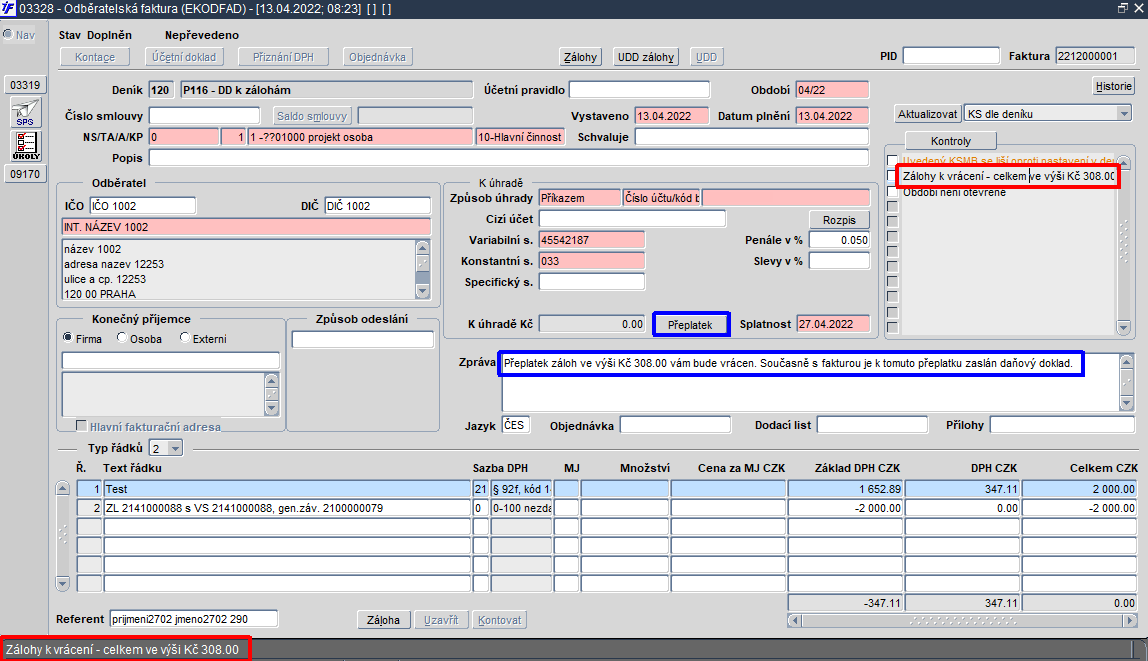Screen dimensions: 1148x661
Task: Open the ÚKOLY tasks checklist icon
Action: (26, 146)
